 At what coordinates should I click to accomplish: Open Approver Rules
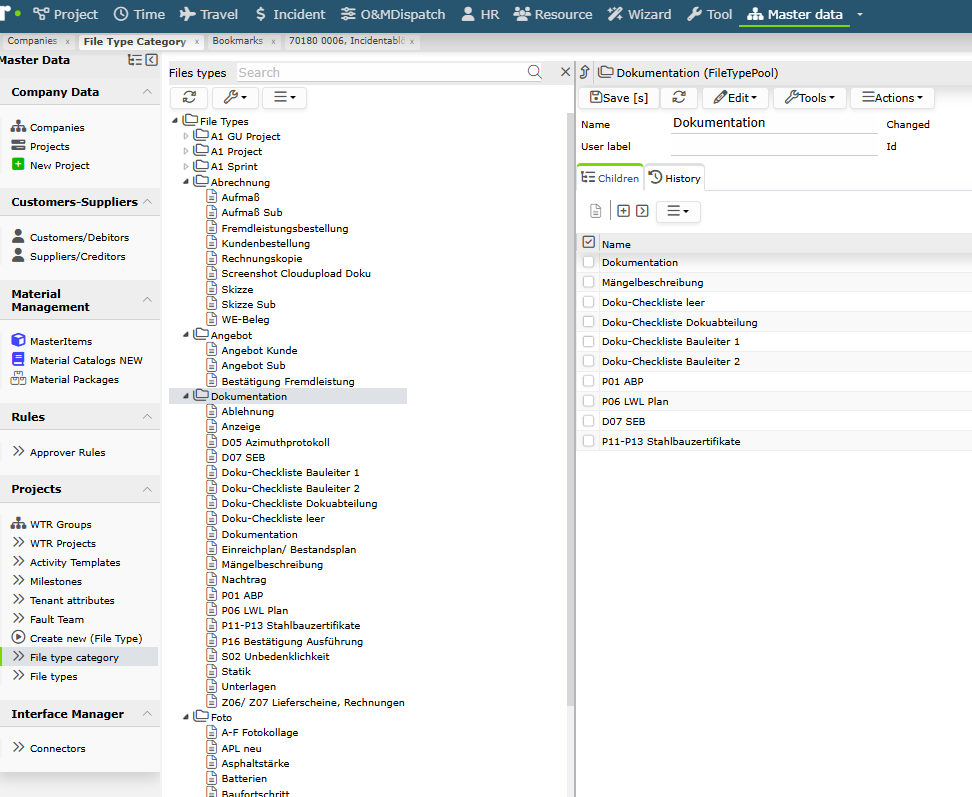click(59, 452)
